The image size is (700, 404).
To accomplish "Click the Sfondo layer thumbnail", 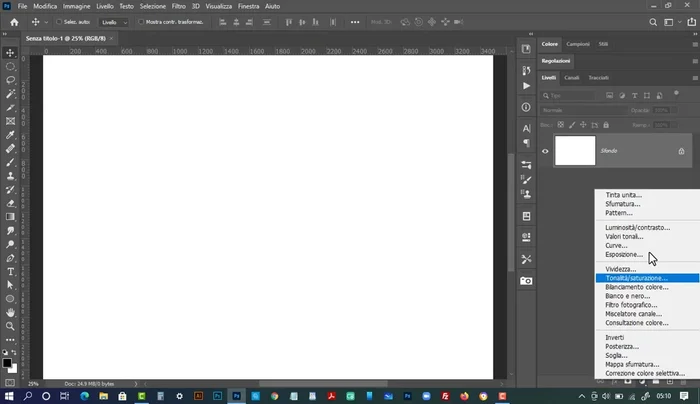I will [574, 151].
